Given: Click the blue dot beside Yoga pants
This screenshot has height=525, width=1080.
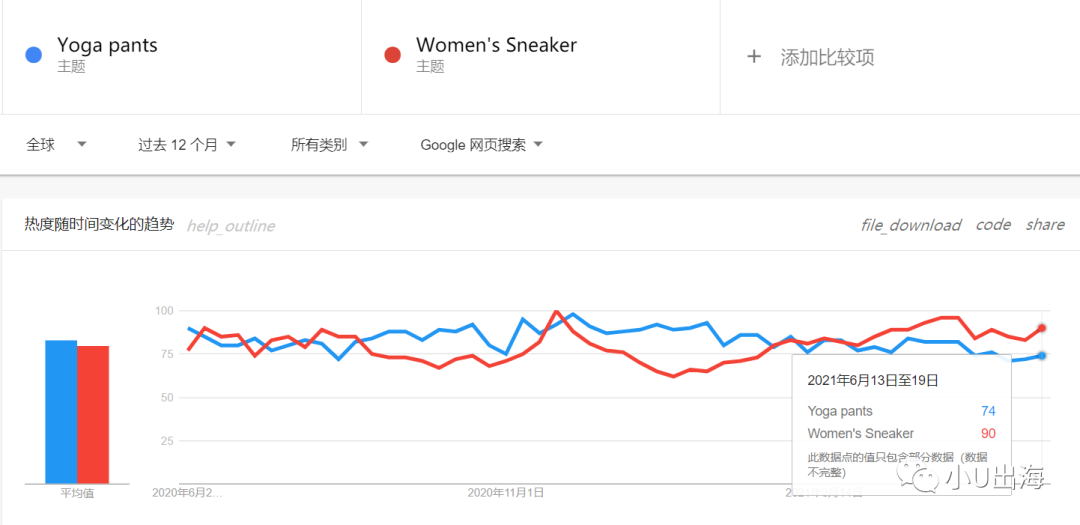Looking at the screenshot, I should [x=33, y=55].
